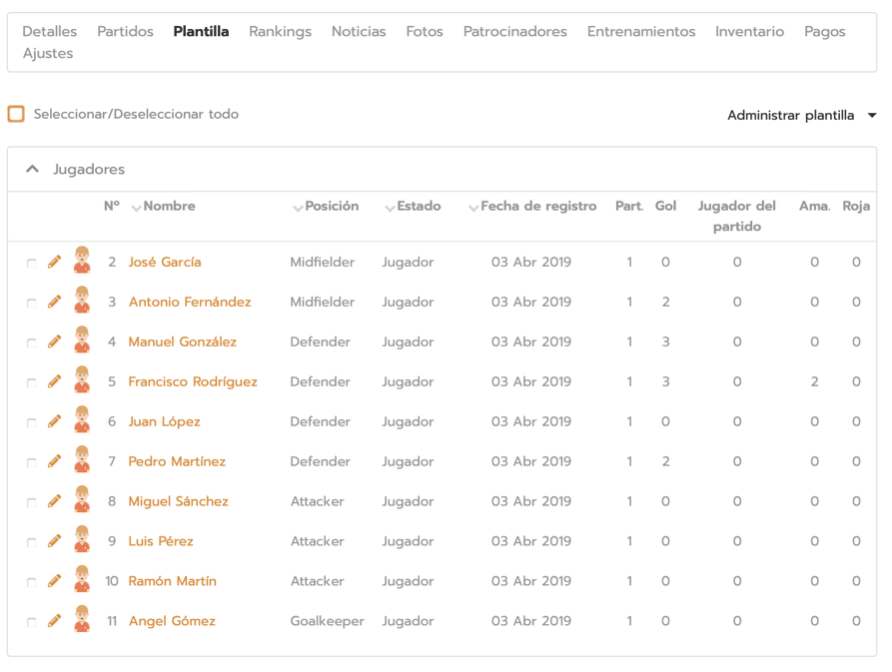Image resolution: width=892 pixels, height=672 pixels.
Task: Sort players by Fecha de registro
Action: pos(538,206)
